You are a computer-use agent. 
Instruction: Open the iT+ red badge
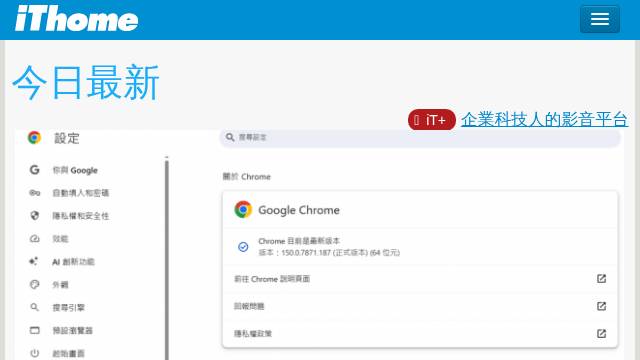(x=431, y=120)
